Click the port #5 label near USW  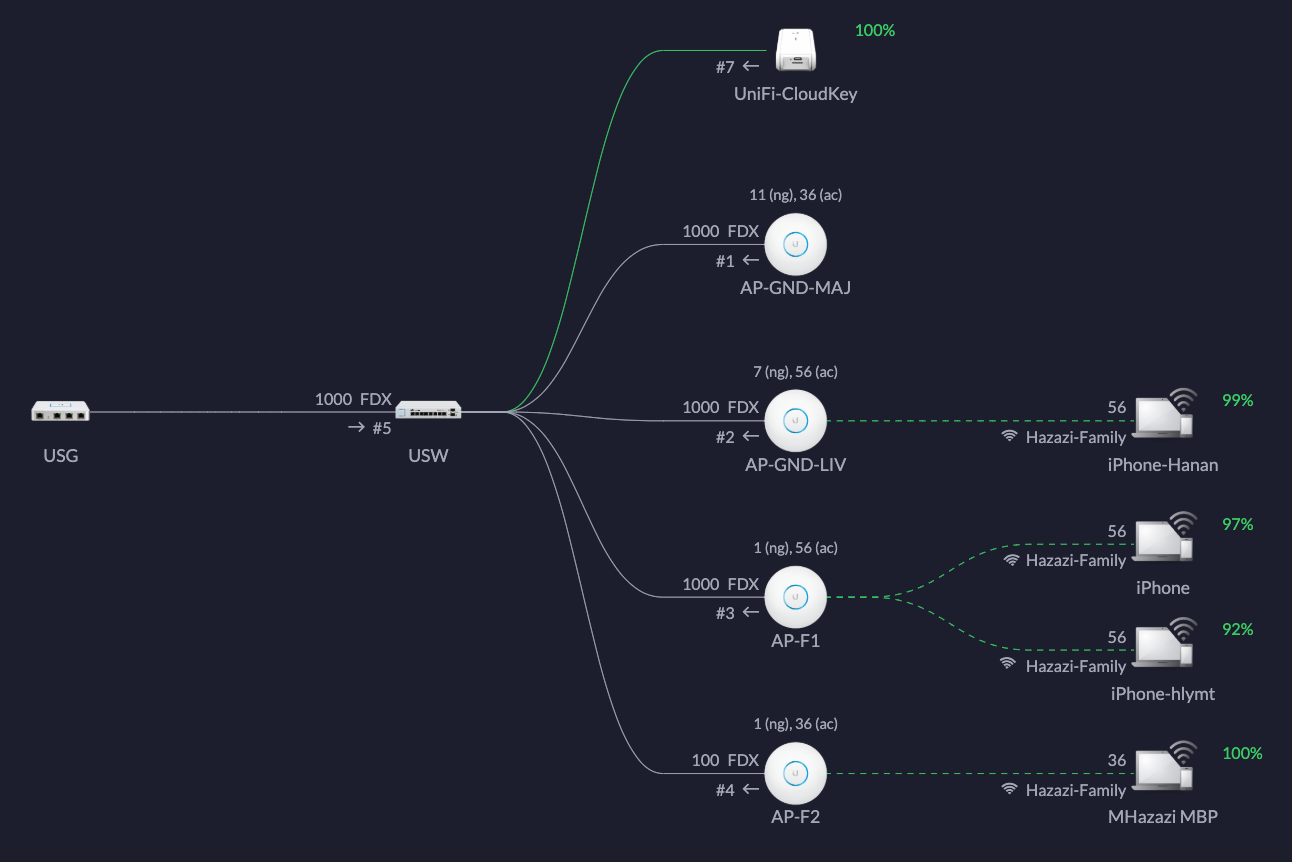(x=381, y=428)
